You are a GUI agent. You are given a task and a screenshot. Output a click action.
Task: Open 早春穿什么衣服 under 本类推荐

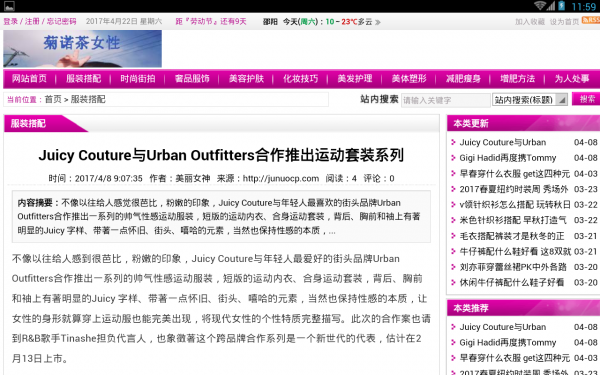click(x=515, y=358)
